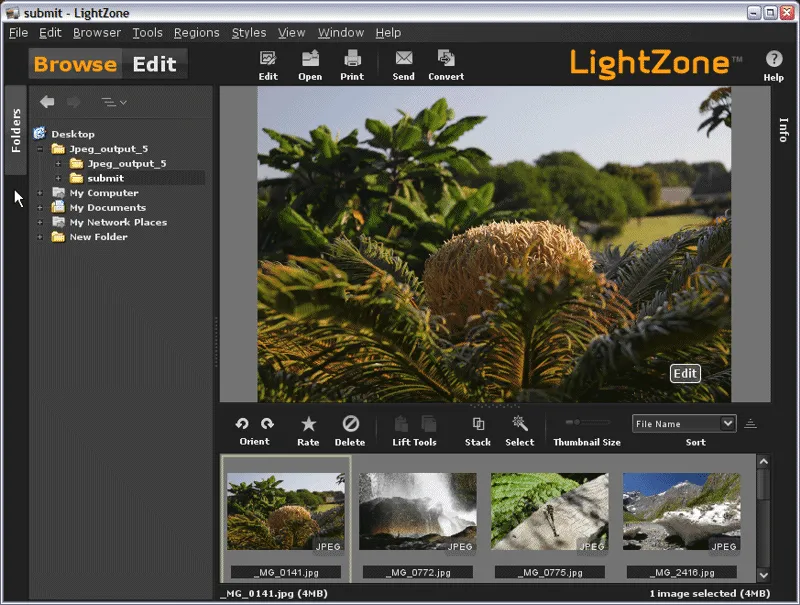800x605 pixels.
Task: Click the Delete icon
Action: (x=350, y=424)
